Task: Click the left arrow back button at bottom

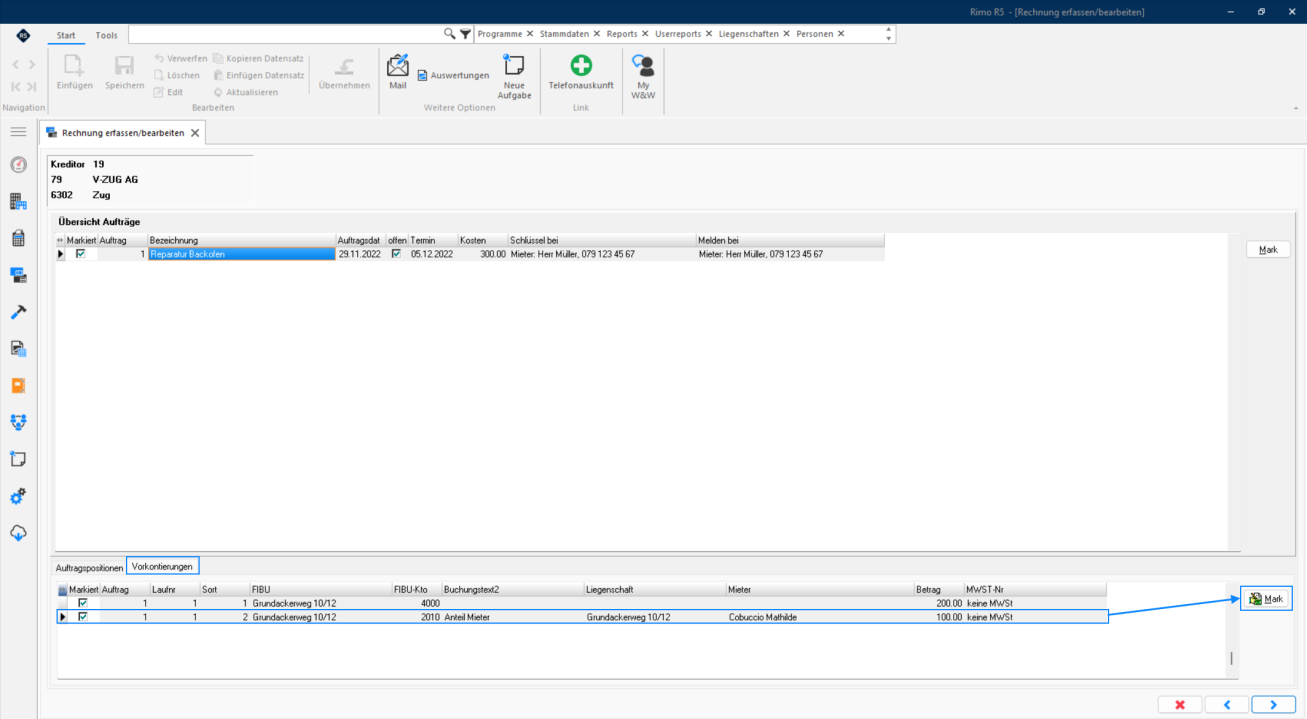Action: 1227,705
